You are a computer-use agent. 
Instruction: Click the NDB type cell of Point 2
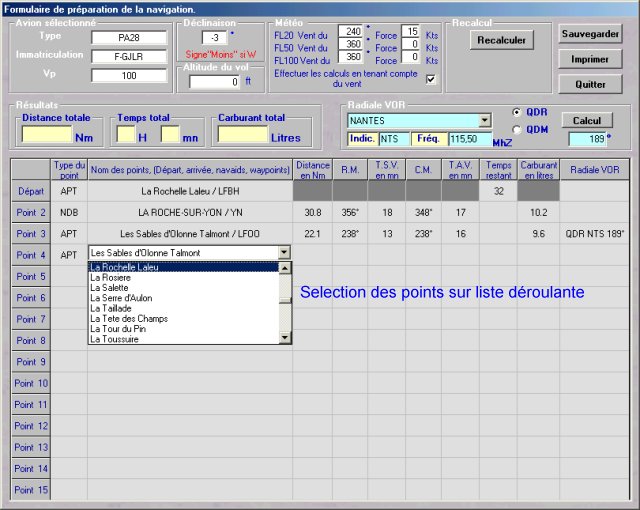pyautogui.click(x=69, y=212)
